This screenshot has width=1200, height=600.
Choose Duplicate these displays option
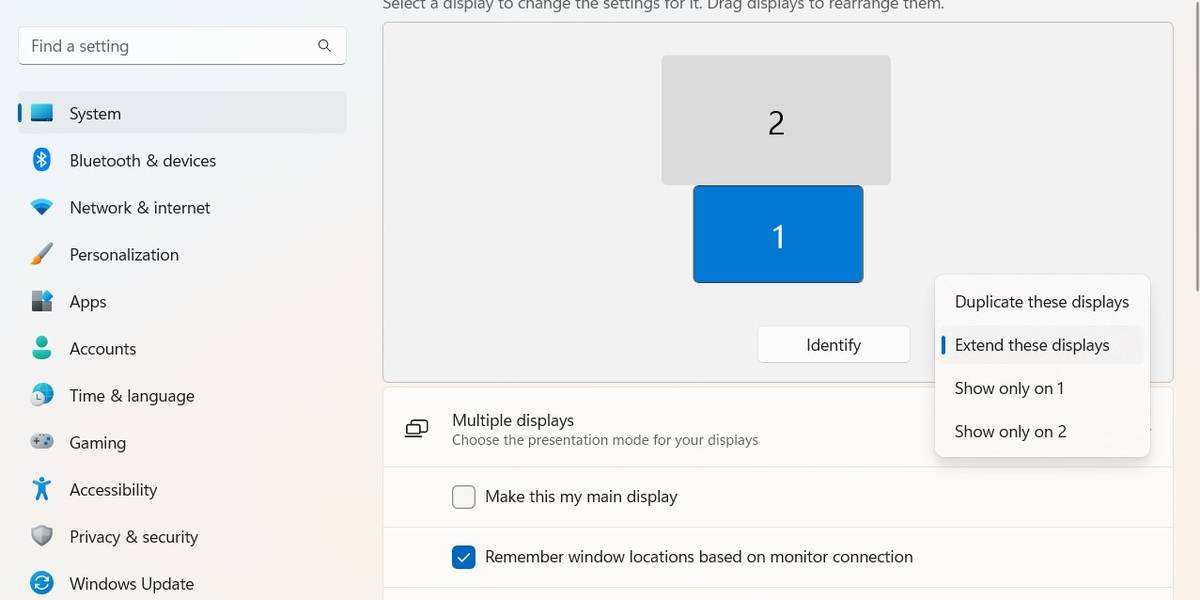coord(1041,302)
